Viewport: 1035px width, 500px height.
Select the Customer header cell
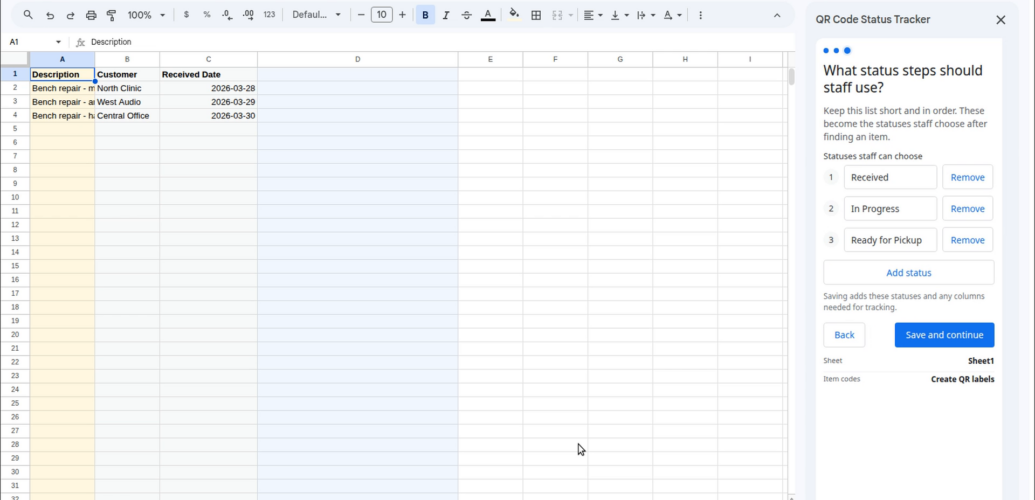click(x=127, y=74)
